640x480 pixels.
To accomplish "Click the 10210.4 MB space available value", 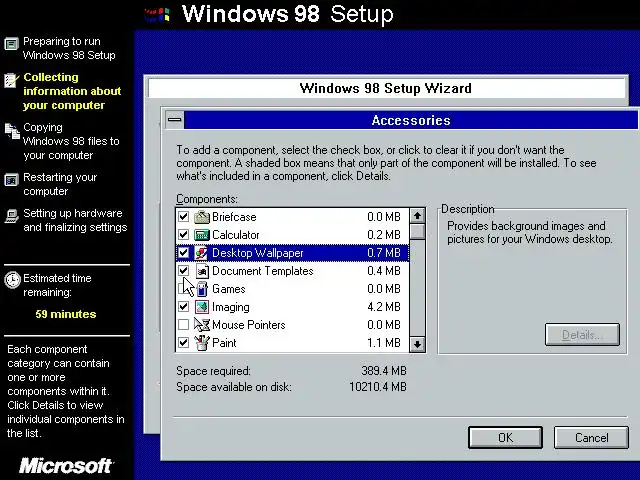I will (378, 387).
